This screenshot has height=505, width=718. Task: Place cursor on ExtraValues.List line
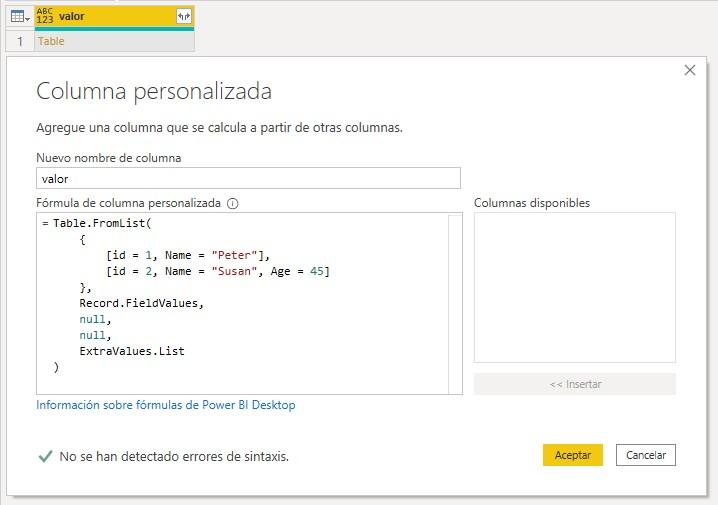[132, 351]
